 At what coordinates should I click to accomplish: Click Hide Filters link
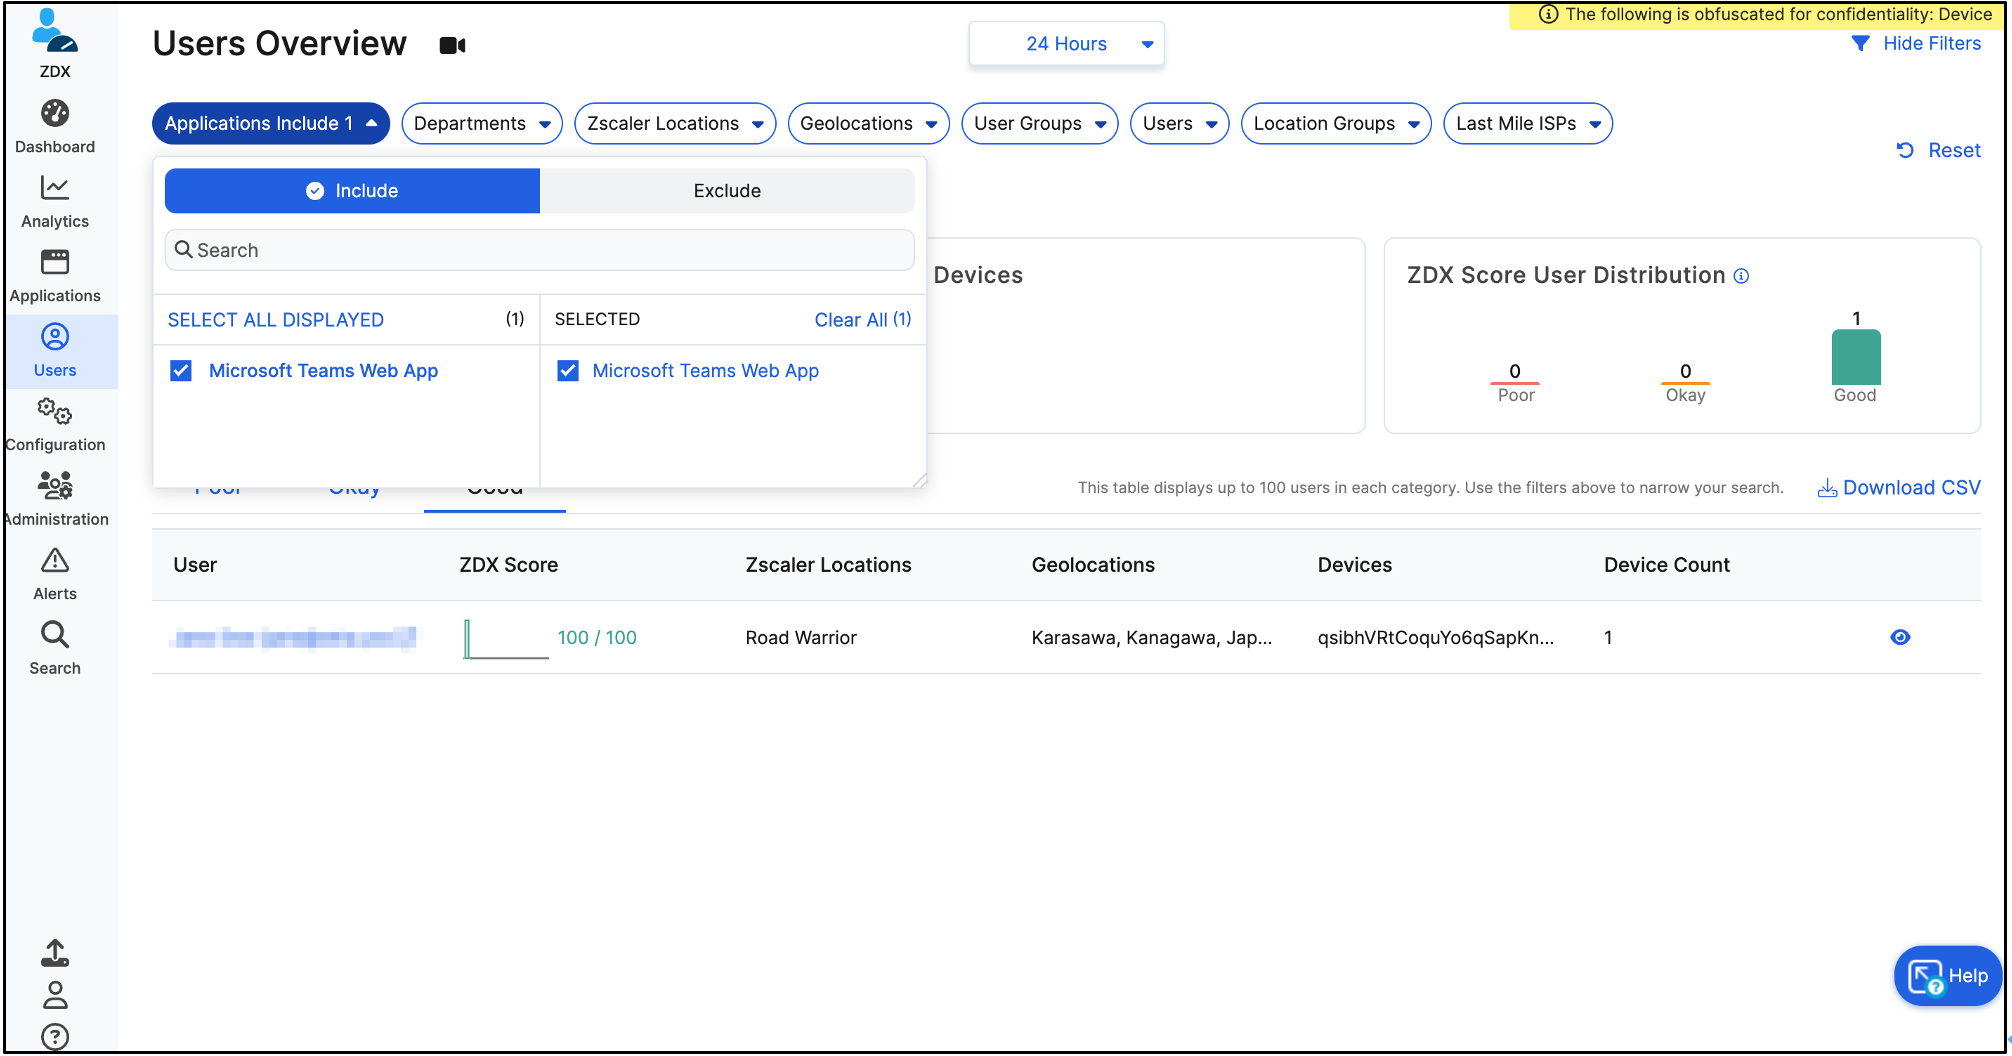tap(1931, 43)
